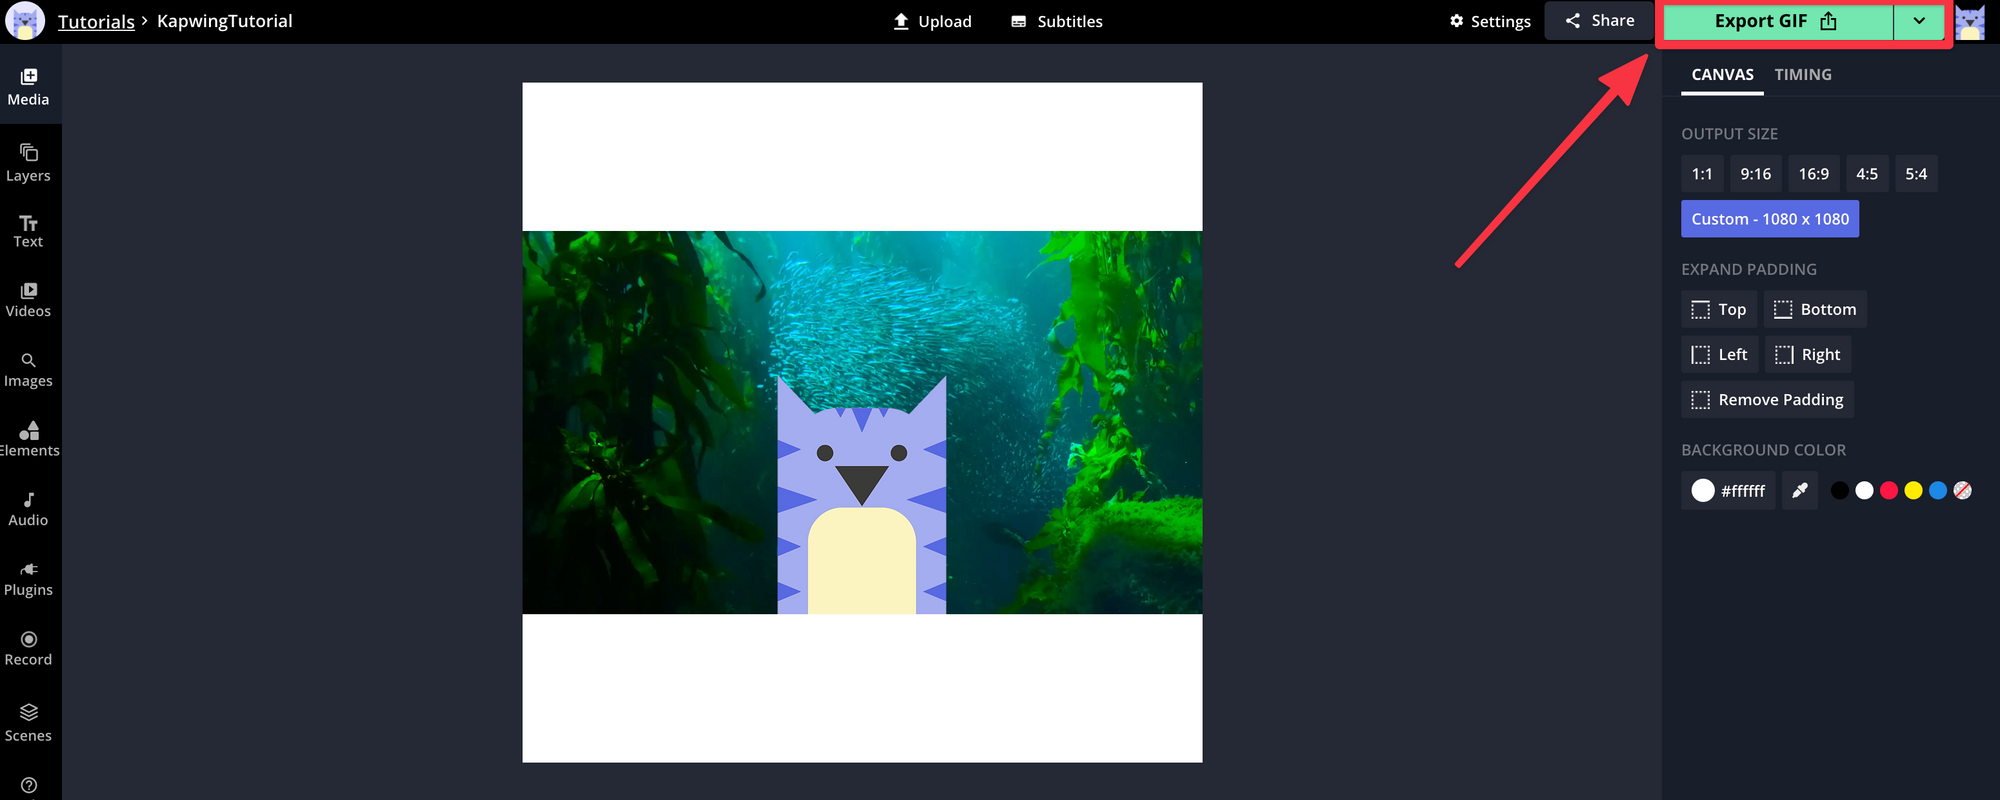Select the 16:9 output size
2000x800 pixels.
pos(1813,174)
